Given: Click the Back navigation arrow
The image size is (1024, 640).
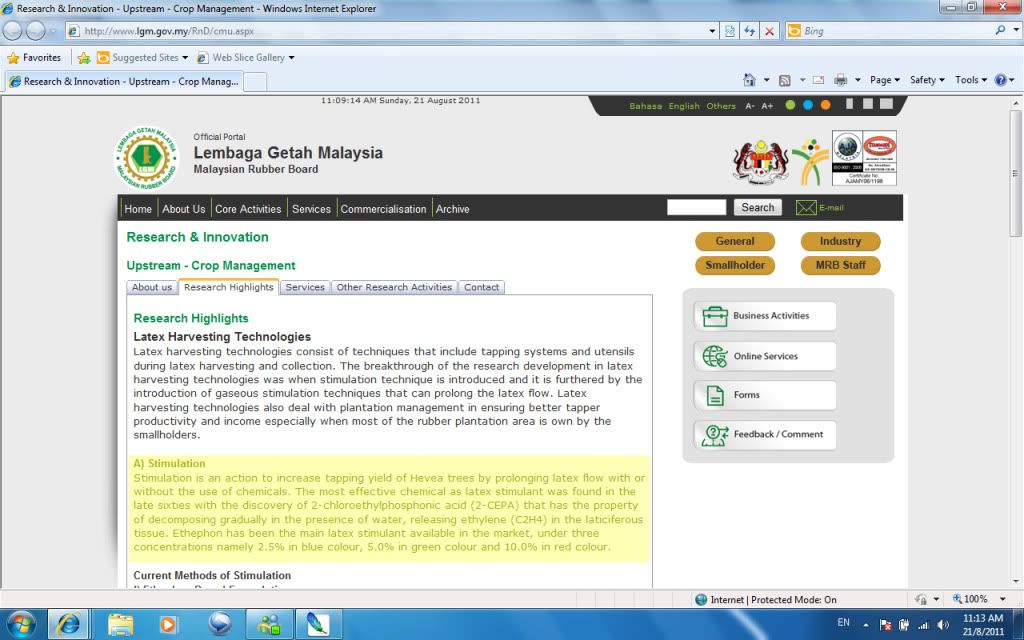Looking at the screenshot, I should coord(12,30).
